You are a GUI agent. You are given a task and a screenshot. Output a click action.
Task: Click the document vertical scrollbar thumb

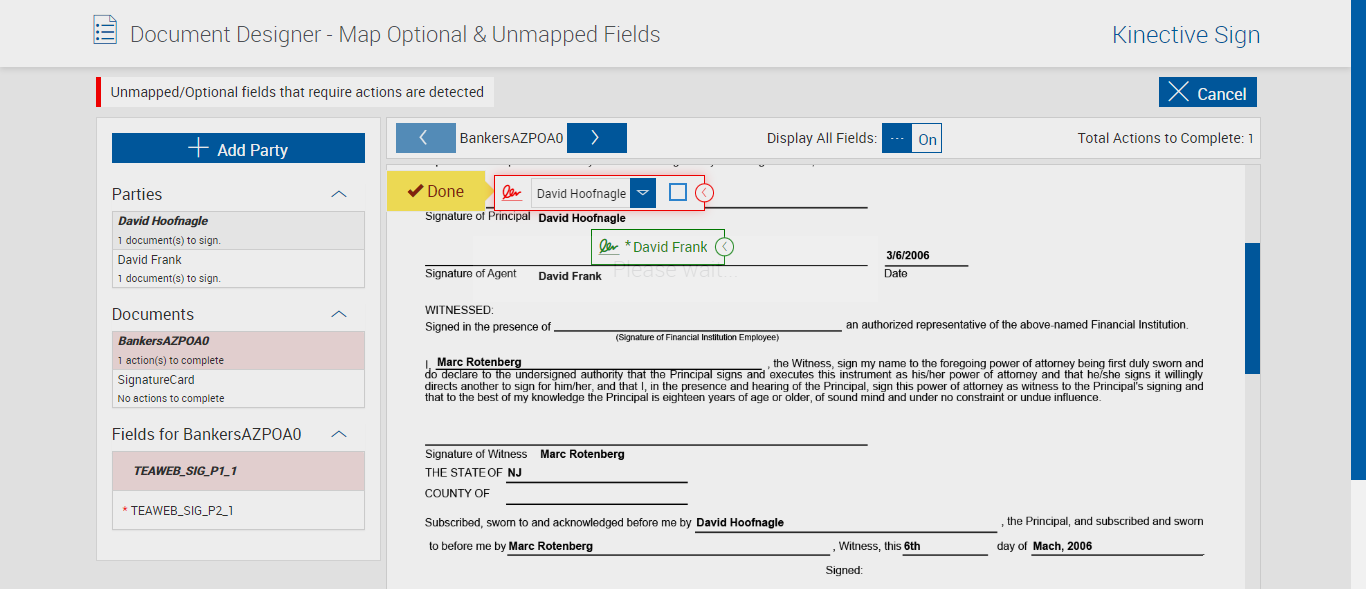[1252, 308]
